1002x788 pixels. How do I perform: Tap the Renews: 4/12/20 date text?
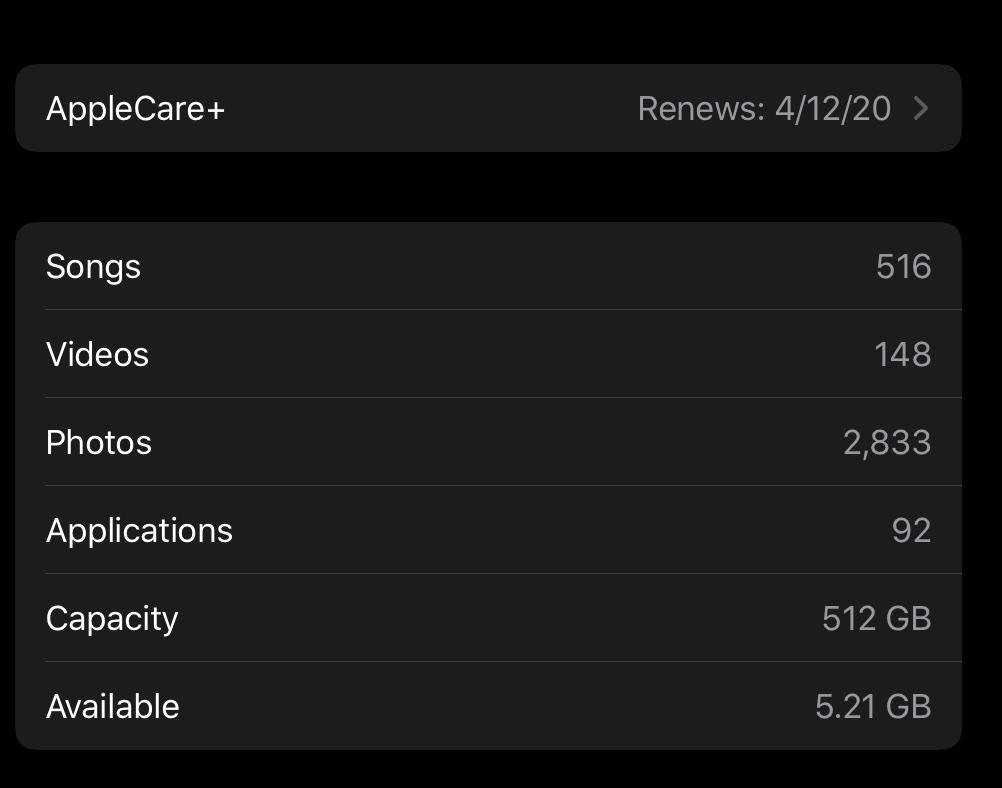(764, 108)
